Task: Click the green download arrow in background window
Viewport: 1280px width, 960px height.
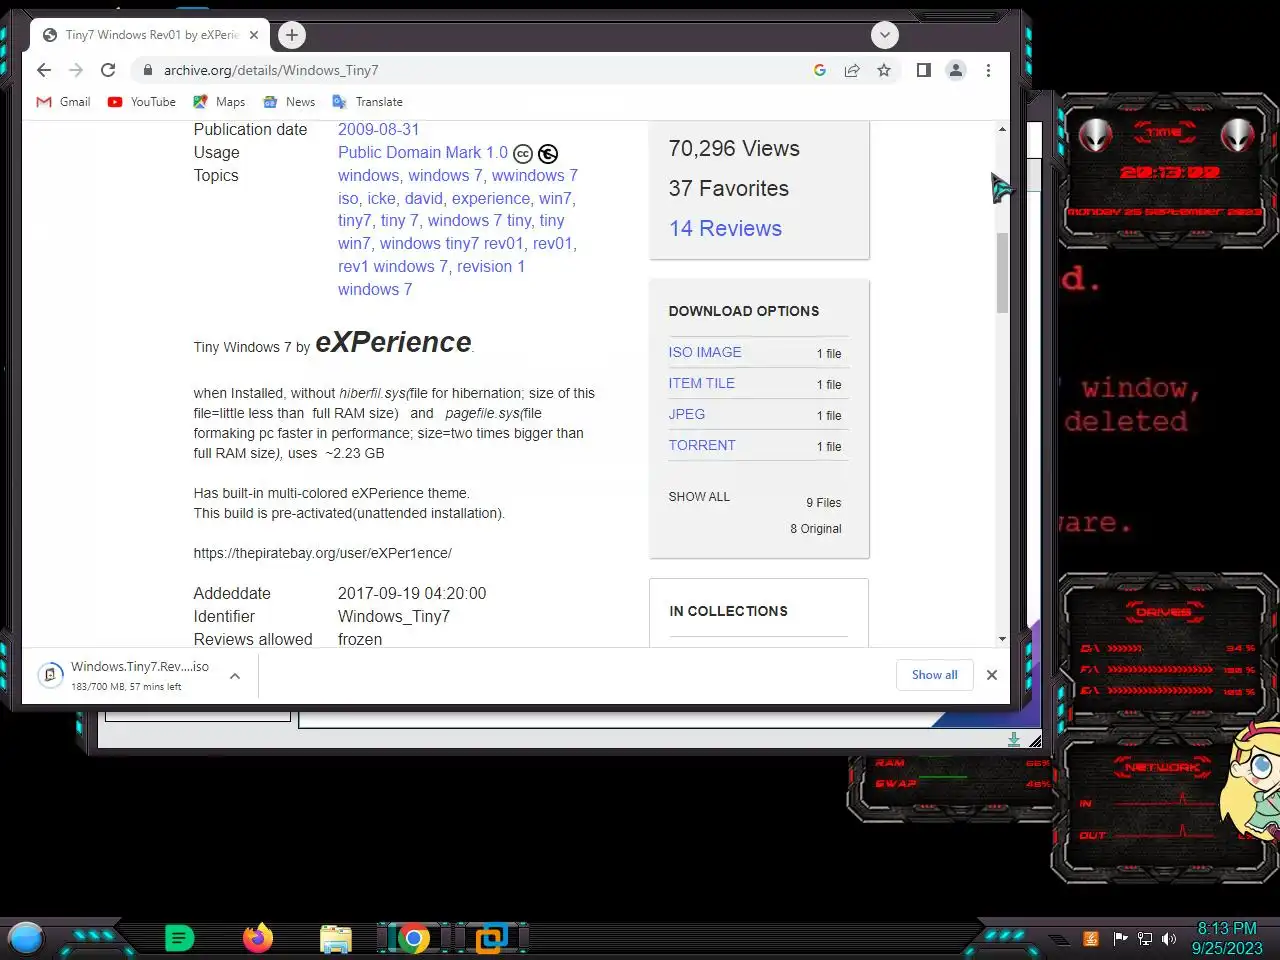Action: click(x=1014, y=739)
